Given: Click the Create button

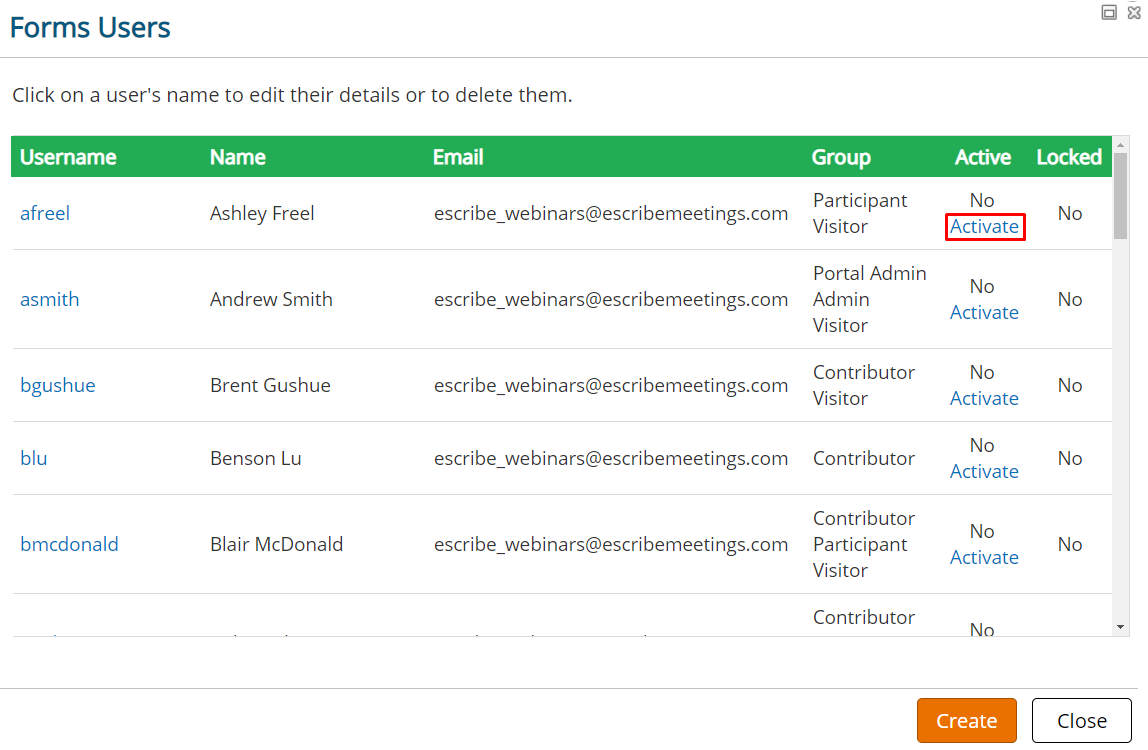Looking at the screenshot, I should pos(966,721).
